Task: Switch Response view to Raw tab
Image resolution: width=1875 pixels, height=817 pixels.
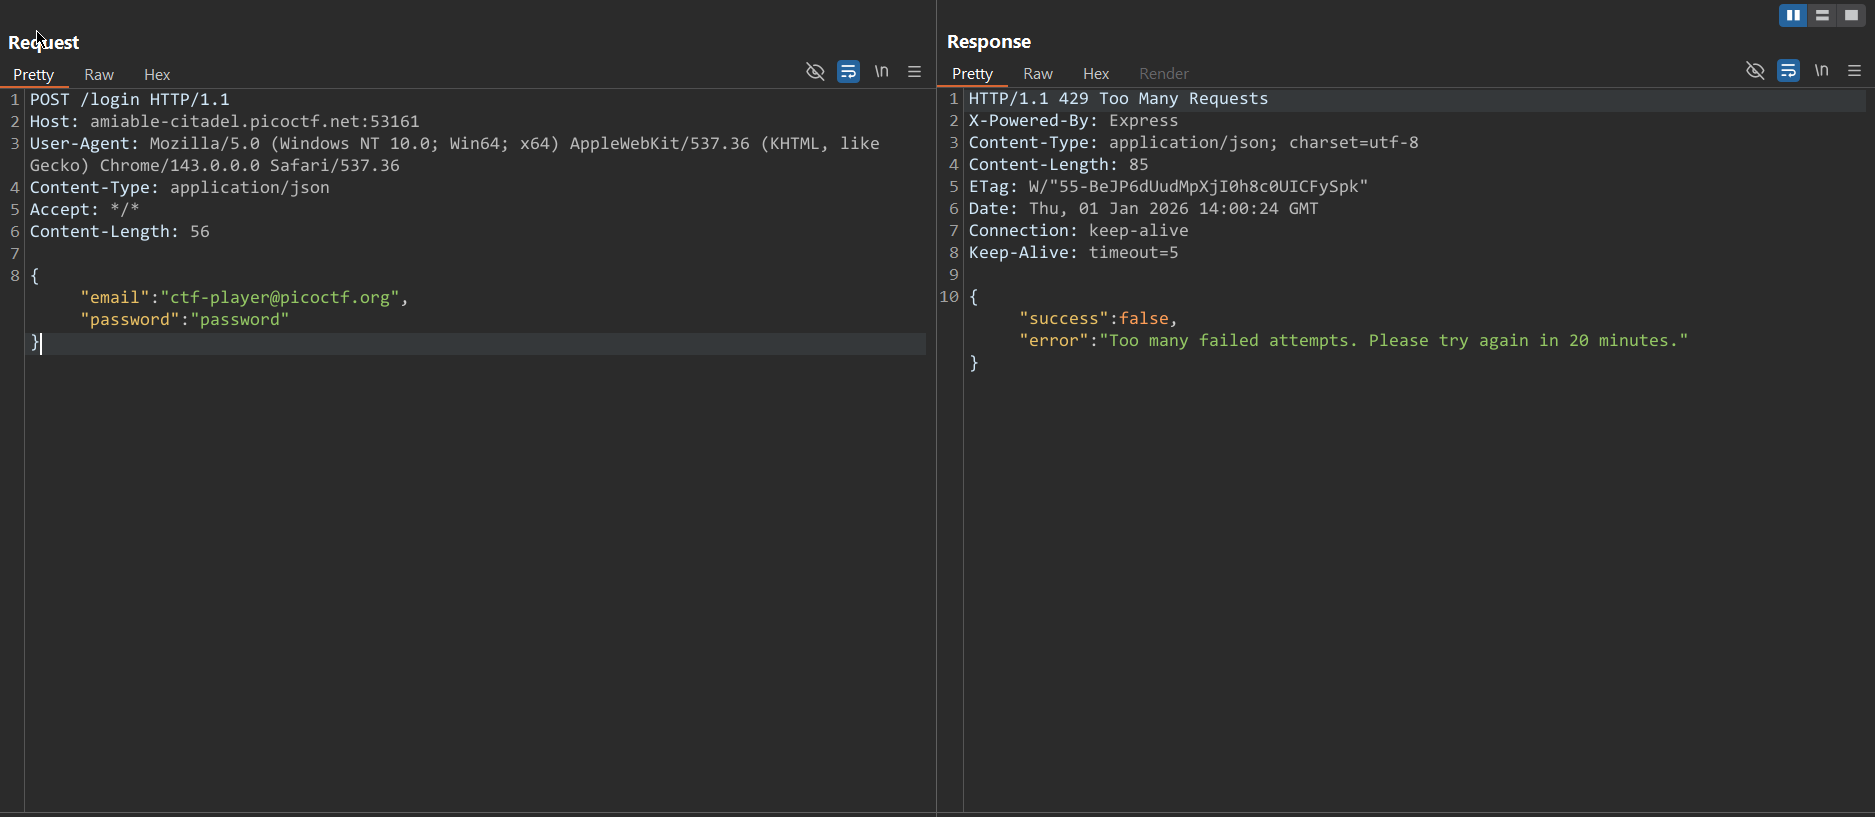Action: tap(1038, 74)
